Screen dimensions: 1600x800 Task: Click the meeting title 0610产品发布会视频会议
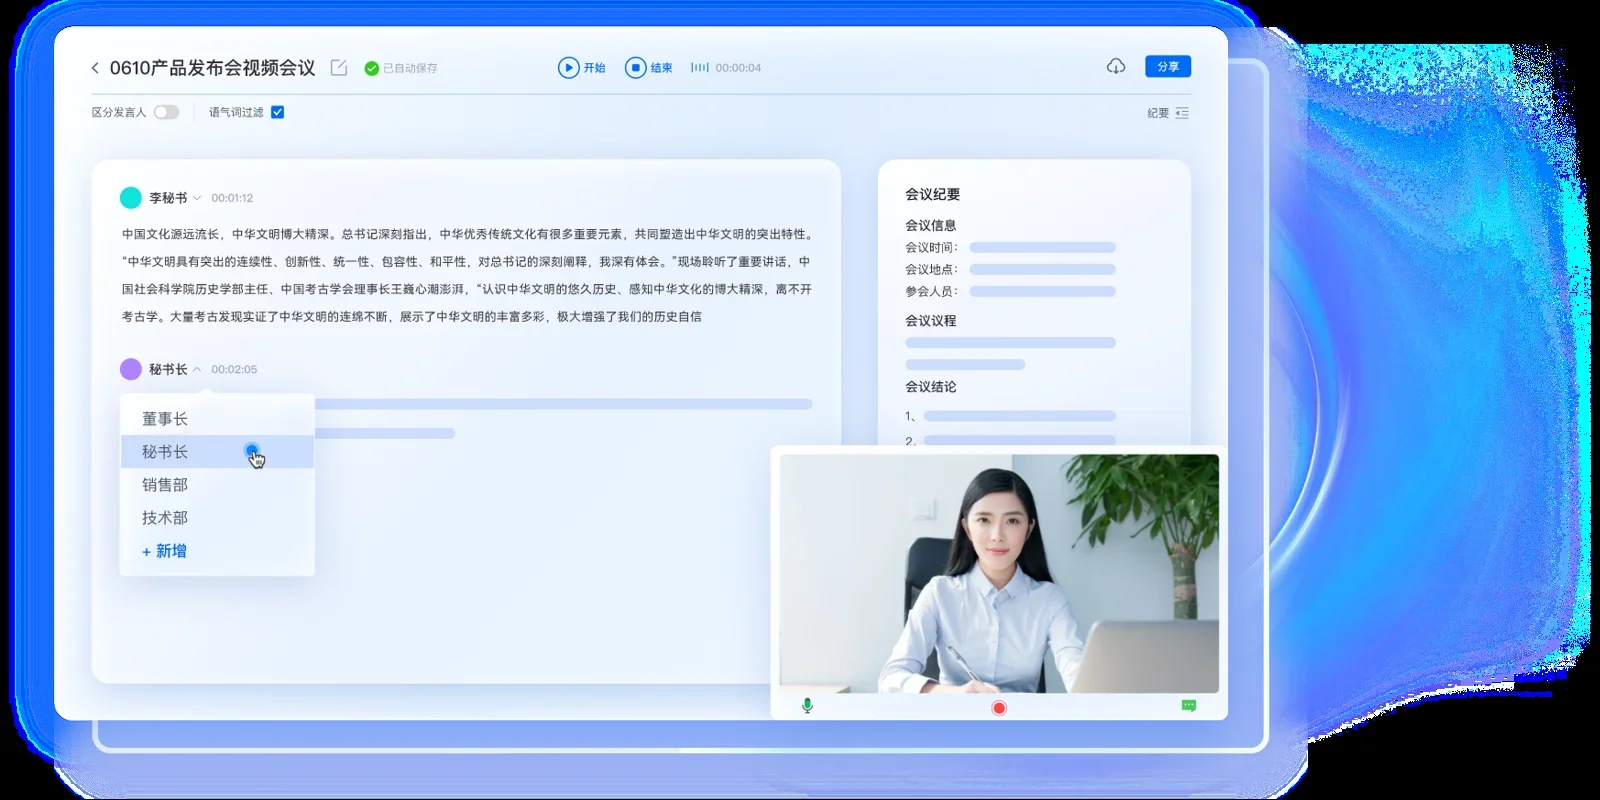coord(212,68)
